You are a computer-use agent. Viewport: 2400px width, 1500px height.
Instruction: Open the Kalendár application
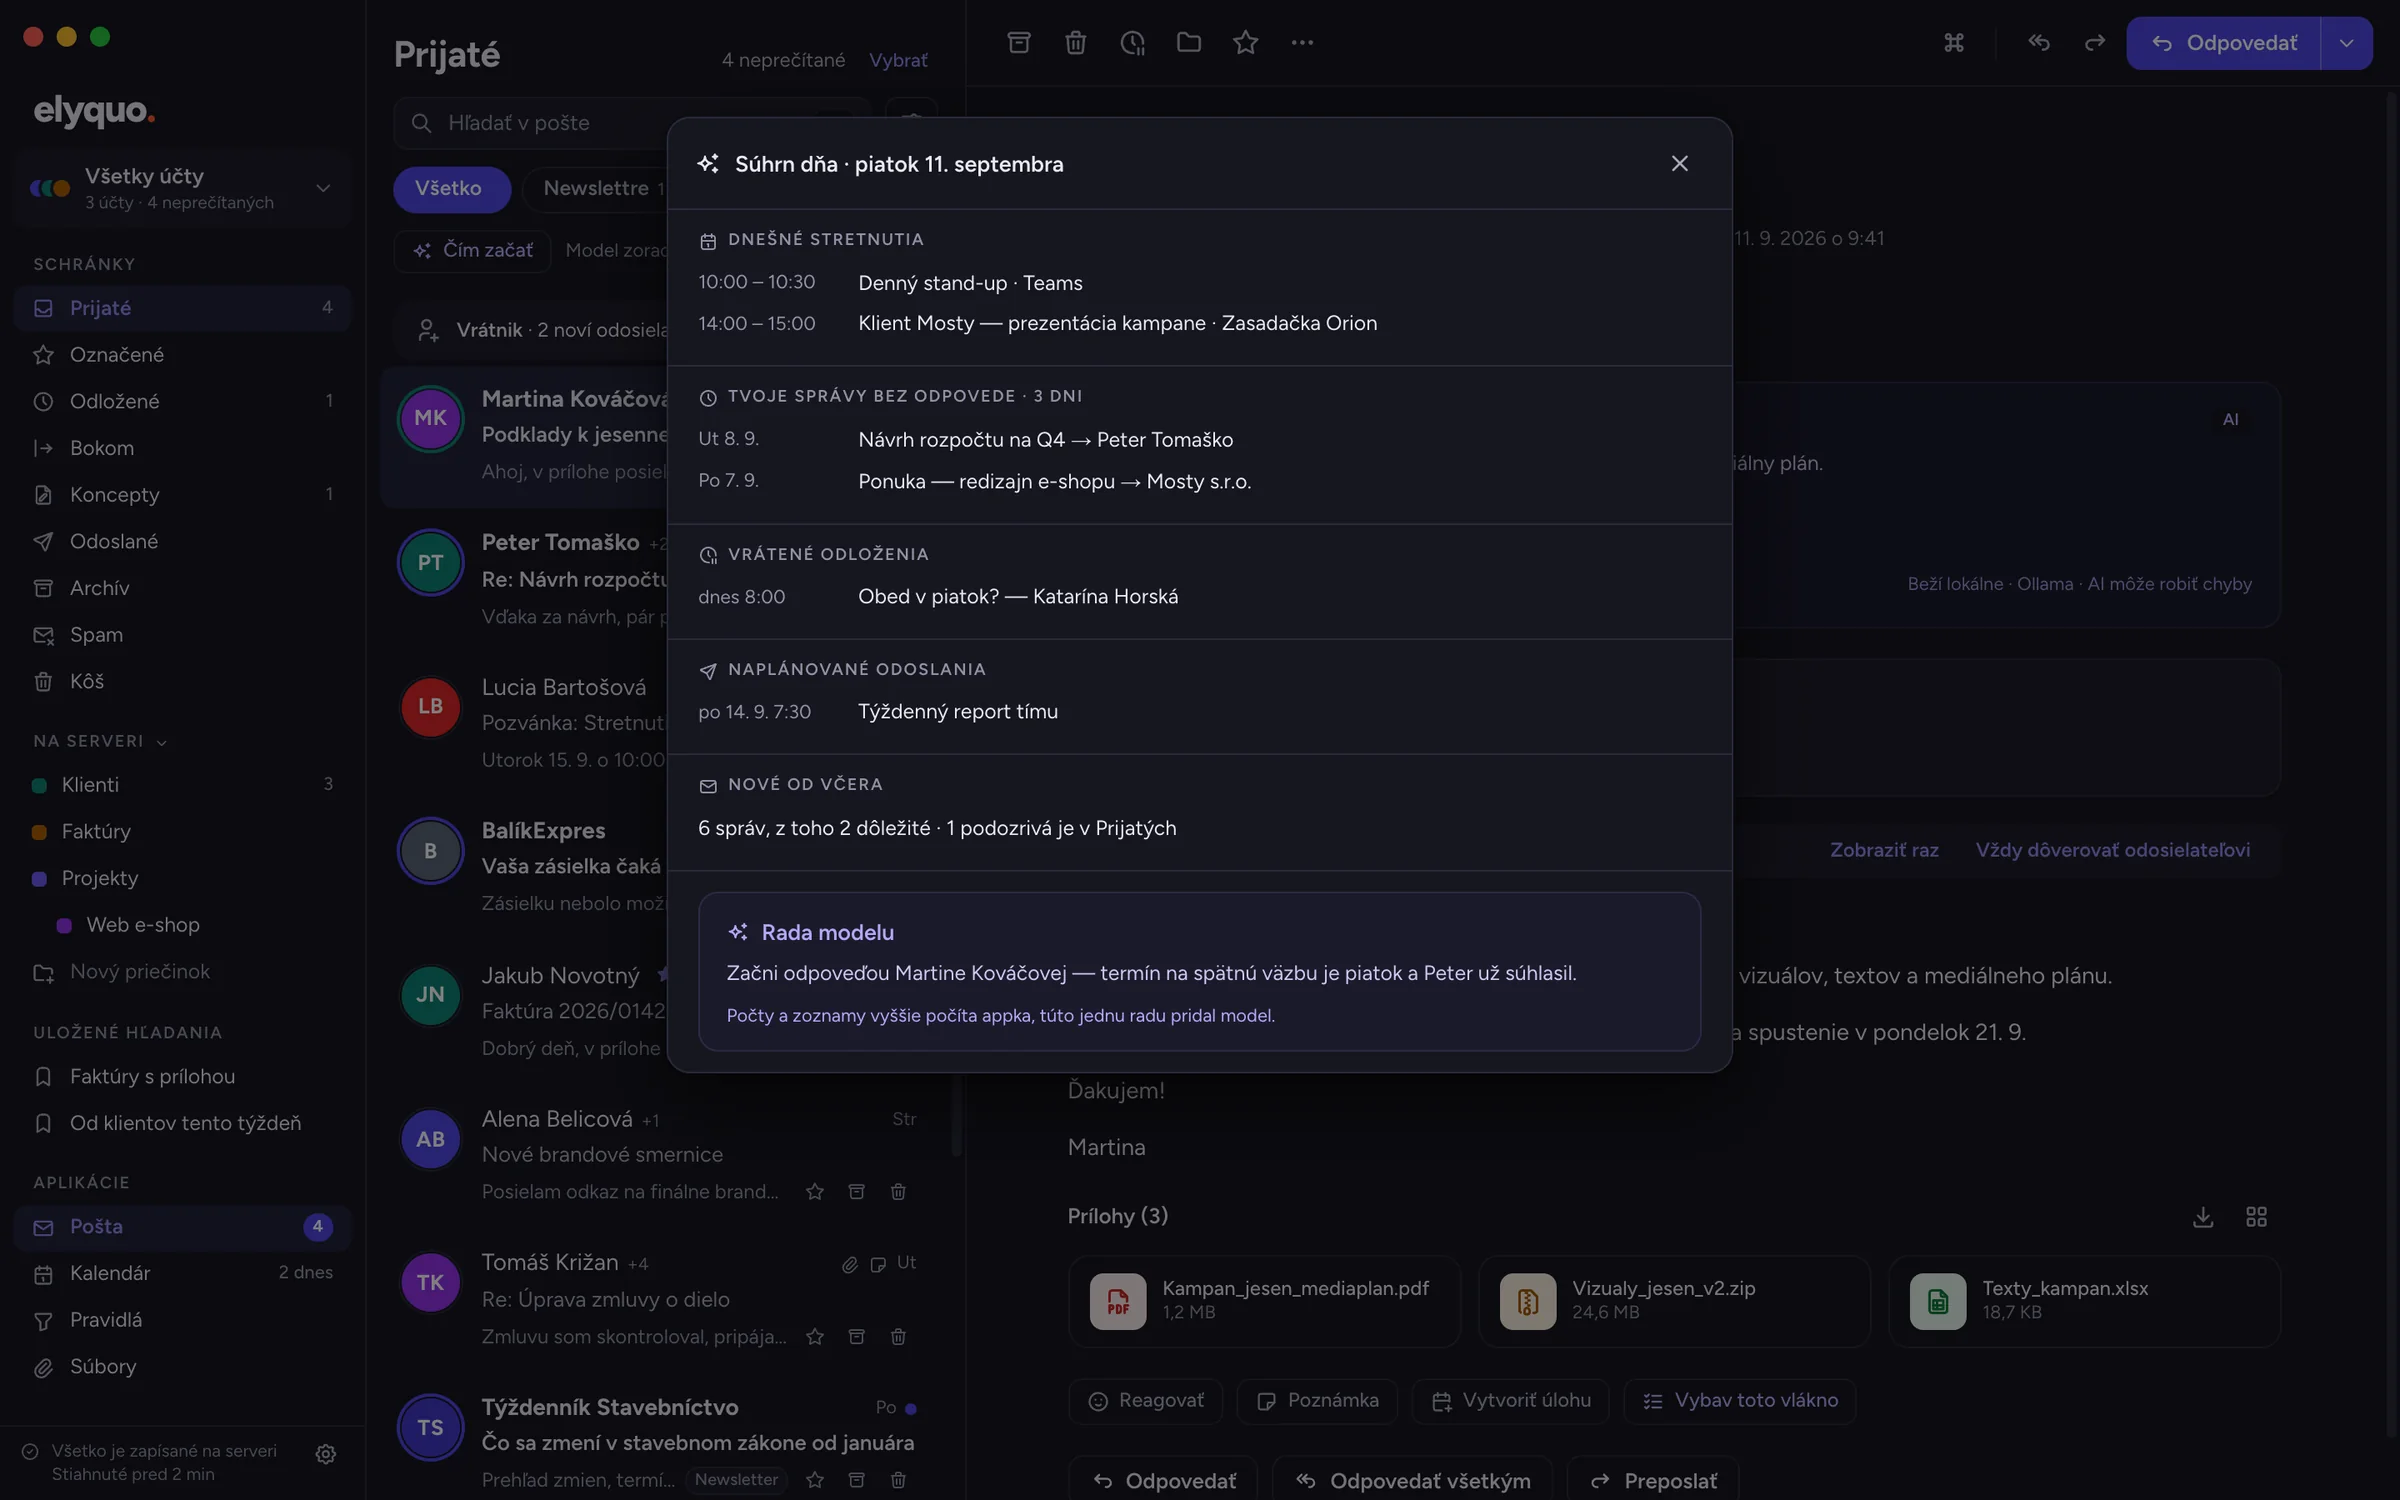coord(183,1273)
